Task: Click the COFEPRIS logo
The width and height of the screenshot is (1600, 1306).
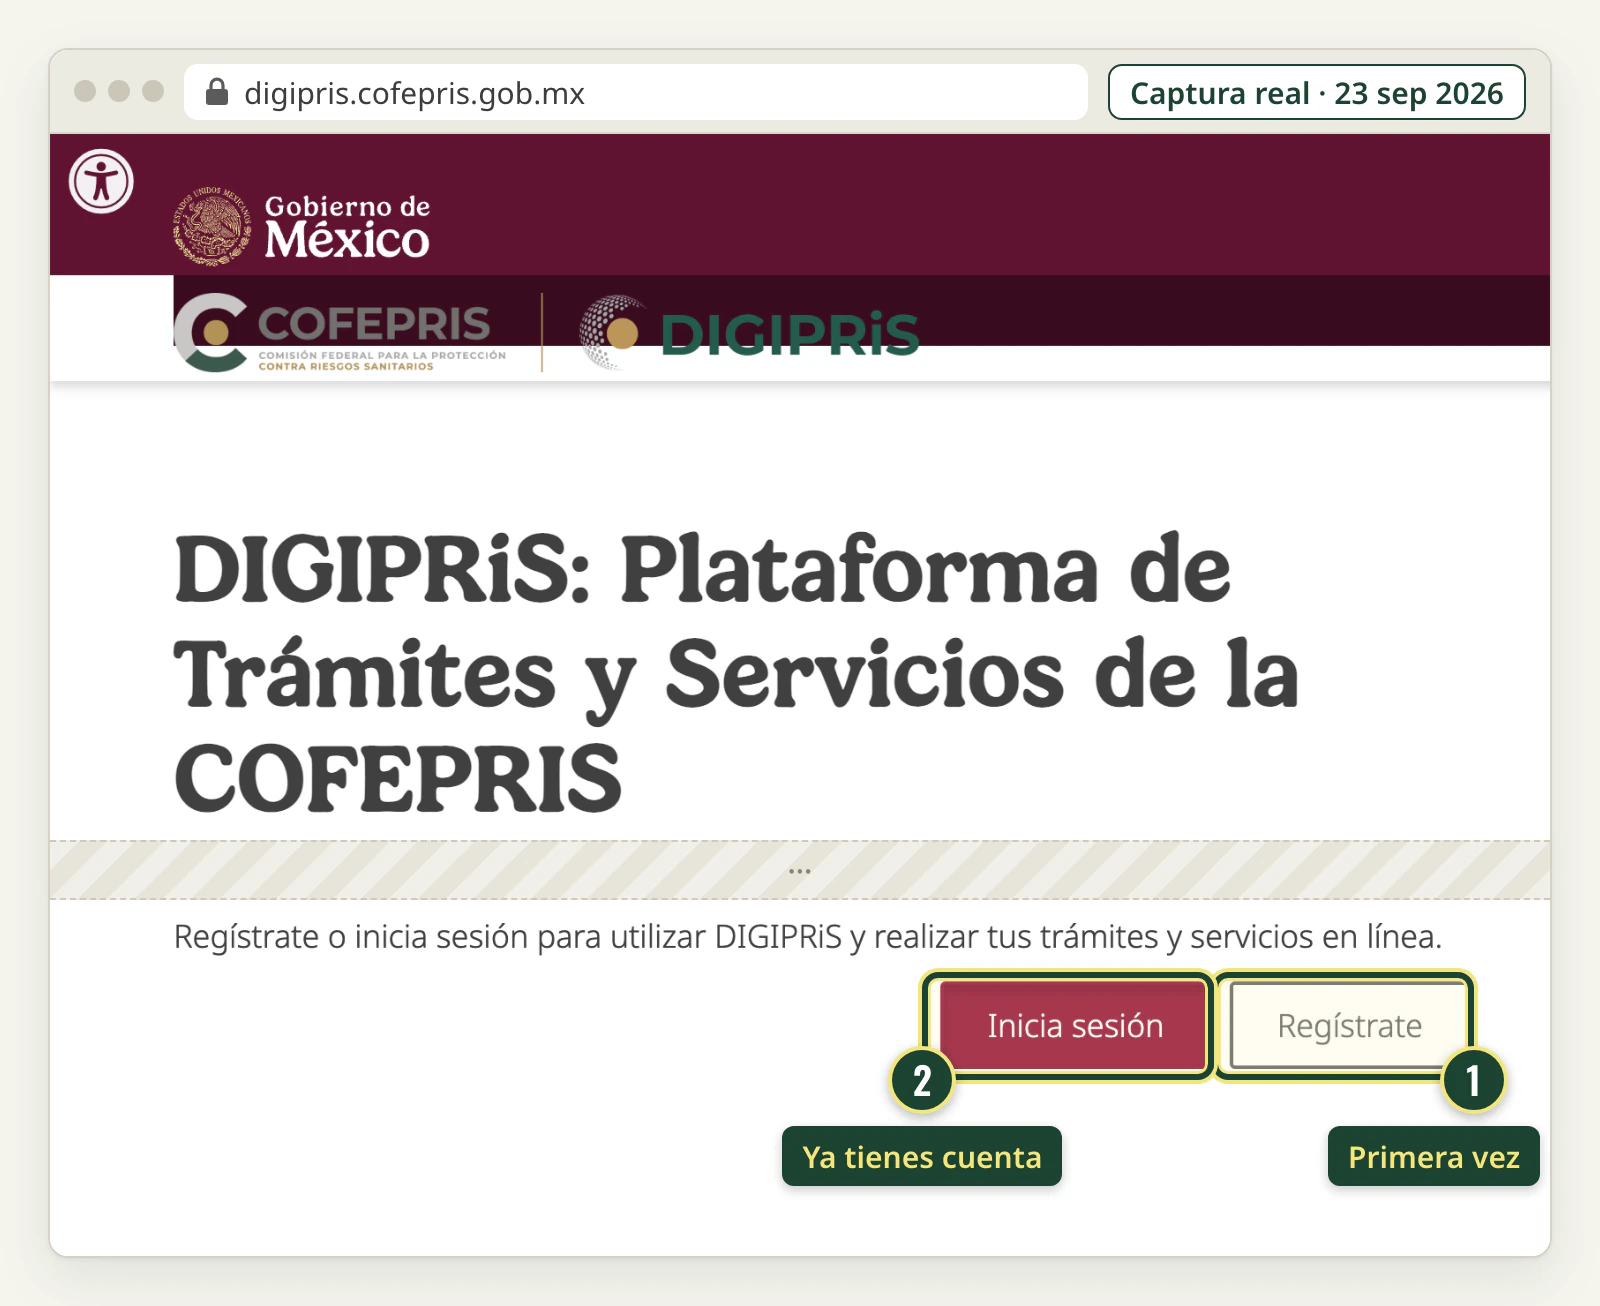Action: [340, 333]
